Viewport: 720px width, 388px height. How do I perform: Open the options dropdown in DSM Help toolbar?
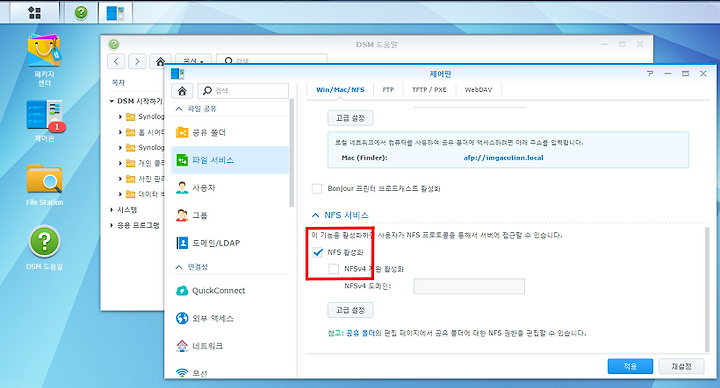pos(193,61)
